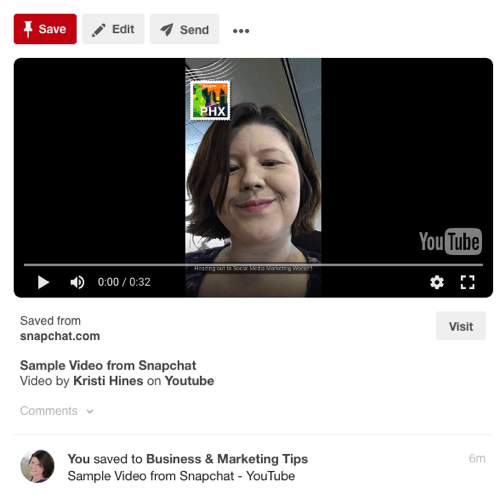
Task: Open Kristi Hines author link
Action: pos(108,381)
